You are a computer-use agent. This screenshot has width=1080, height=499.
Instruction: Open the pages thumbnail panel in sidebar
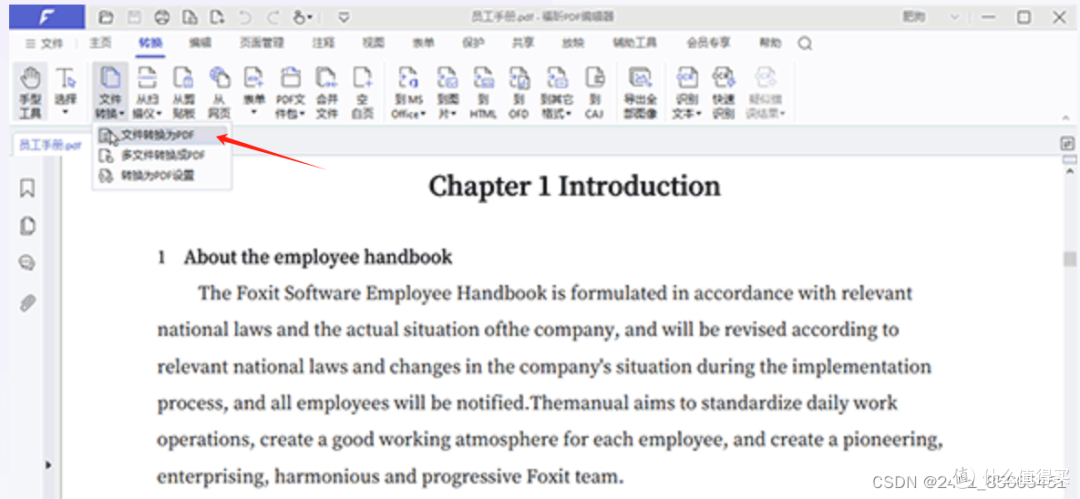click(x=28, y=226)
